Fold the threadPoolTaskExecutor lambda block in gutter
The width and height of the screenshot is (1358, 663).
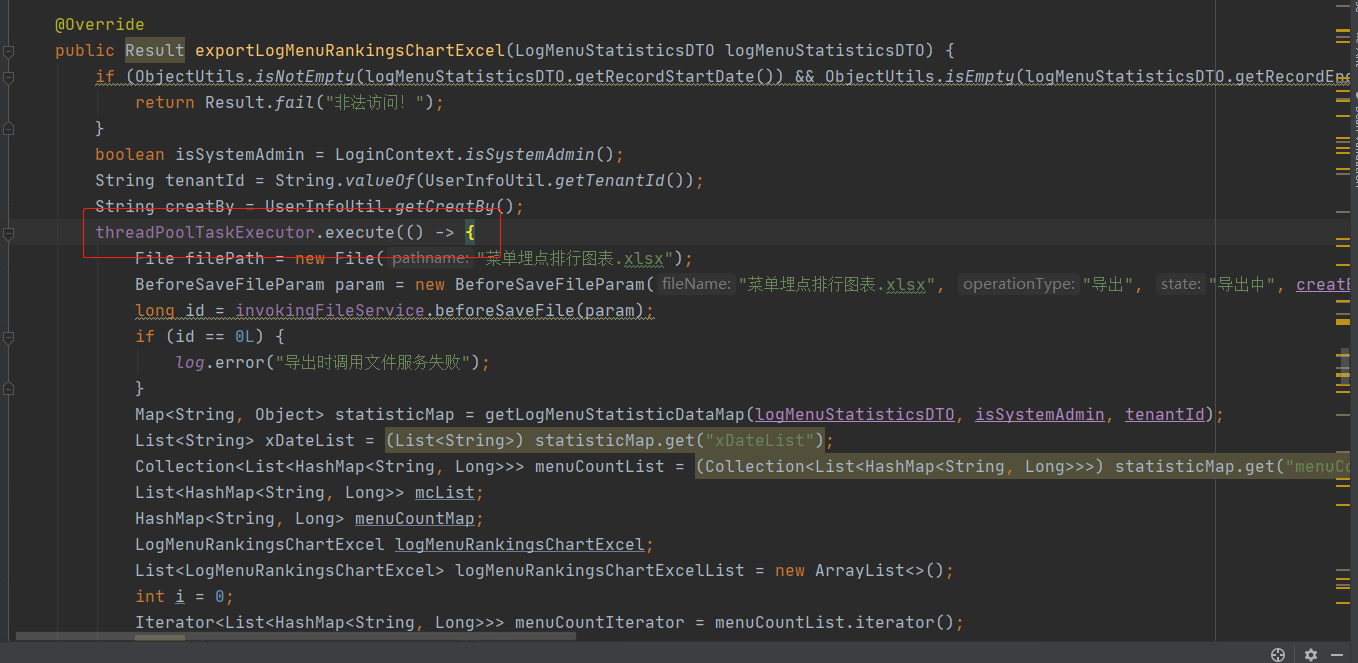(x=8, y=233)
